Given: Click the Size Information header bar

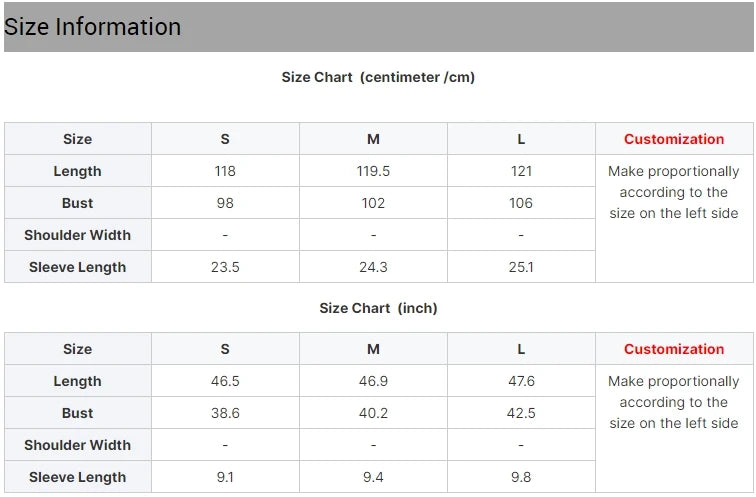Looking at the screenshot, I should pyautogui.click(x=377, y=27).
